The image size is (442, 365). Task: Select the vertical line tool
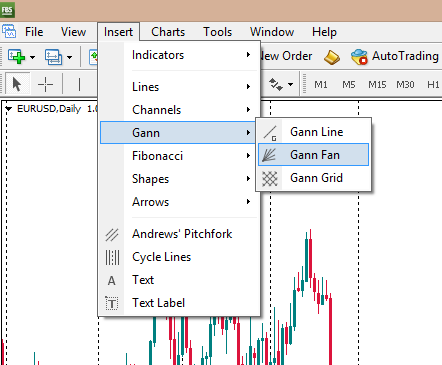pyautogui.click(x=79, y=84)
